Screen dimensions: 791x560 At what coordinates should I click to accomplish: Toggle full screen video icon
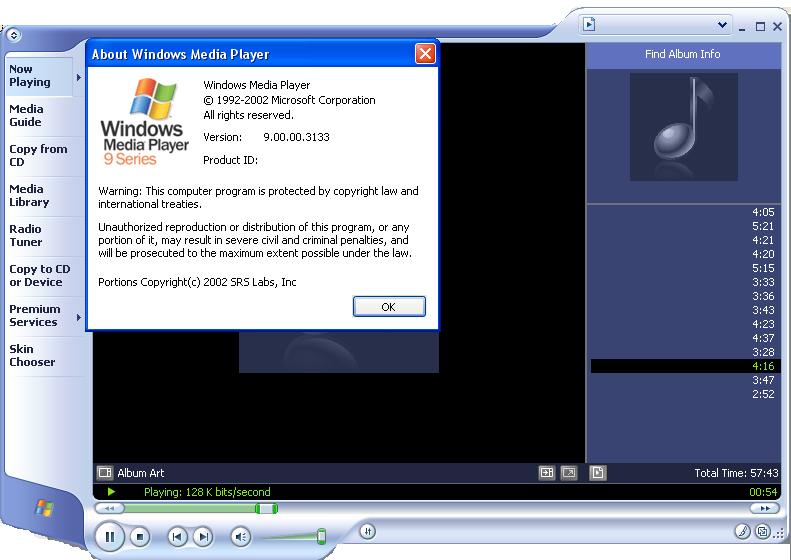click(569, 473)
